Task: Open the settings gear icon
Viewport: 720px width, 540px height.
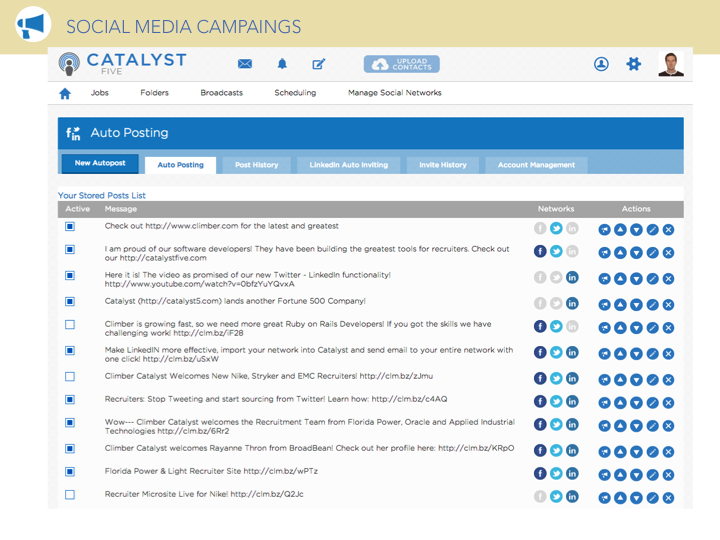Action: pos(634,64)
